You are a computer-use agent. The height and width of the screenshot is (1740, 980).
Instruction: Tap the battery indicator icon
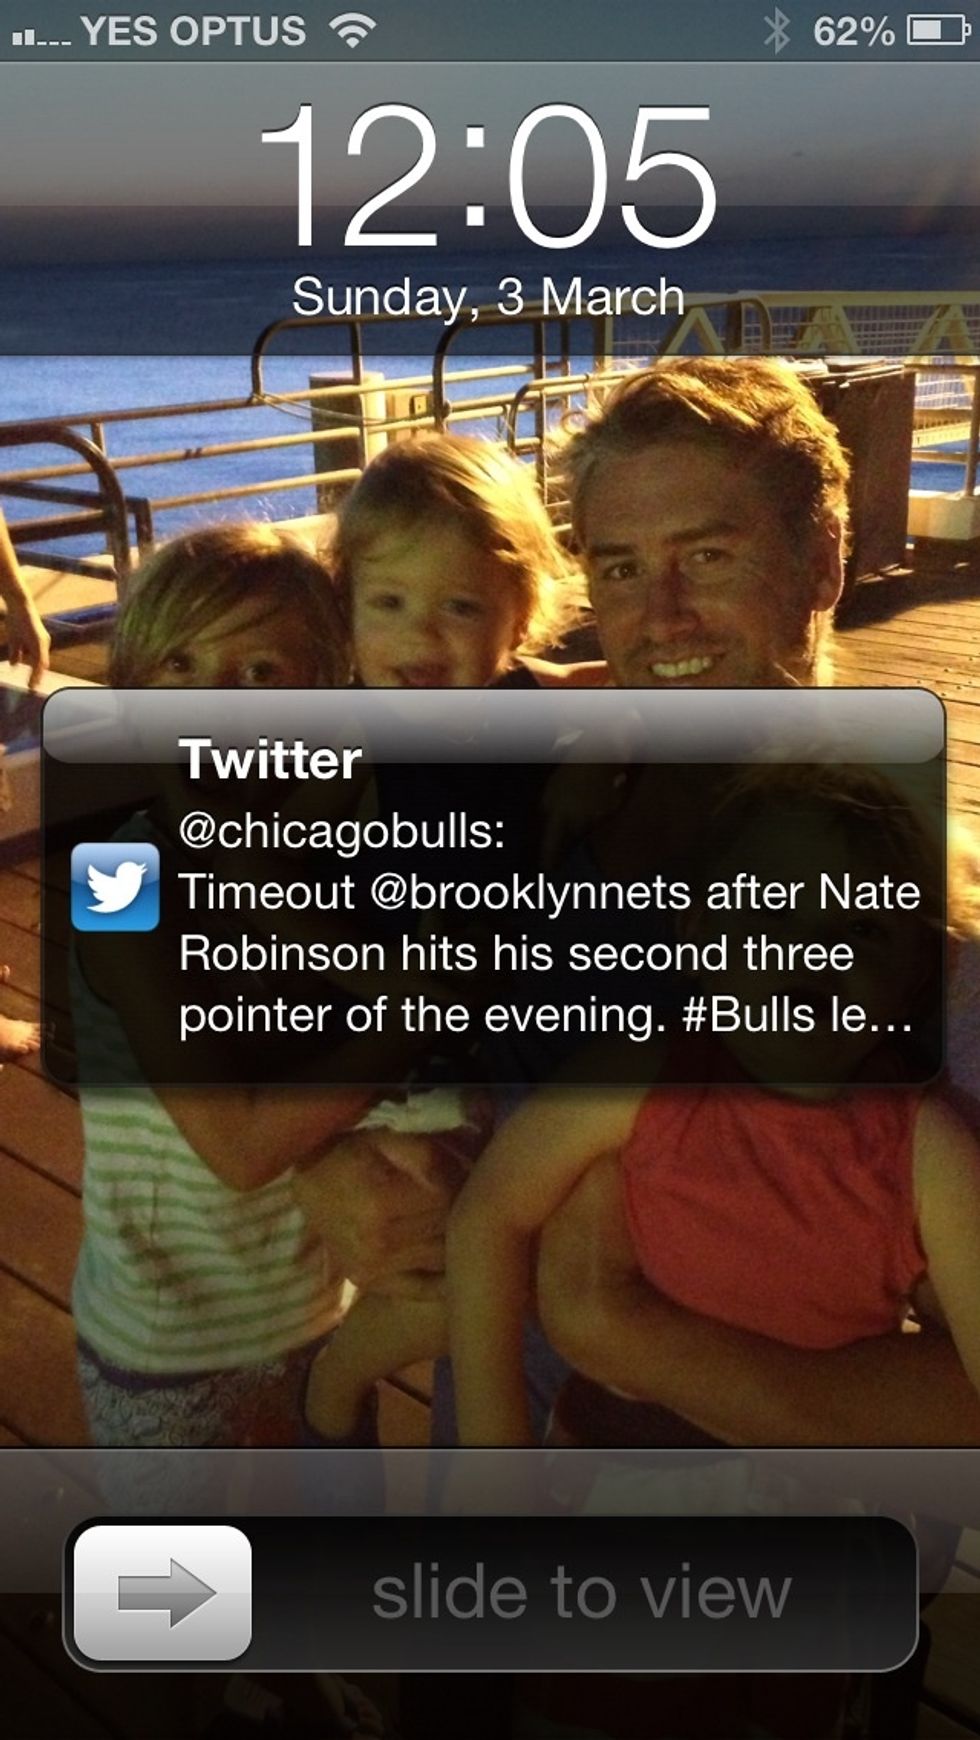coord(937,31)
